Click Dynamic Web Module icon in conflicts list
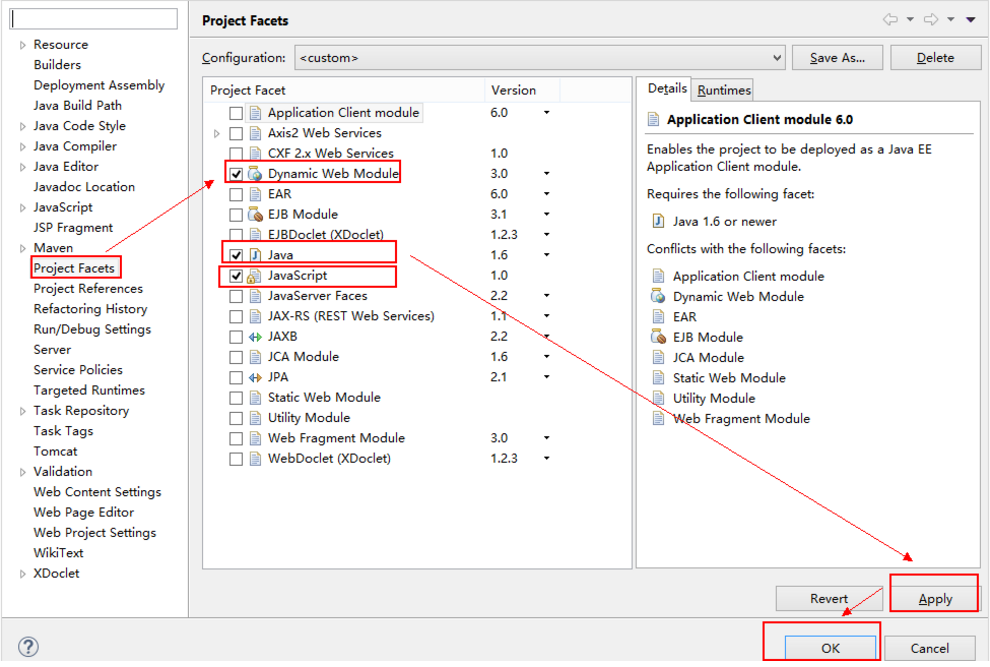Image resolution: width=990 pixels, height=667 pixels. pos(658,296)
